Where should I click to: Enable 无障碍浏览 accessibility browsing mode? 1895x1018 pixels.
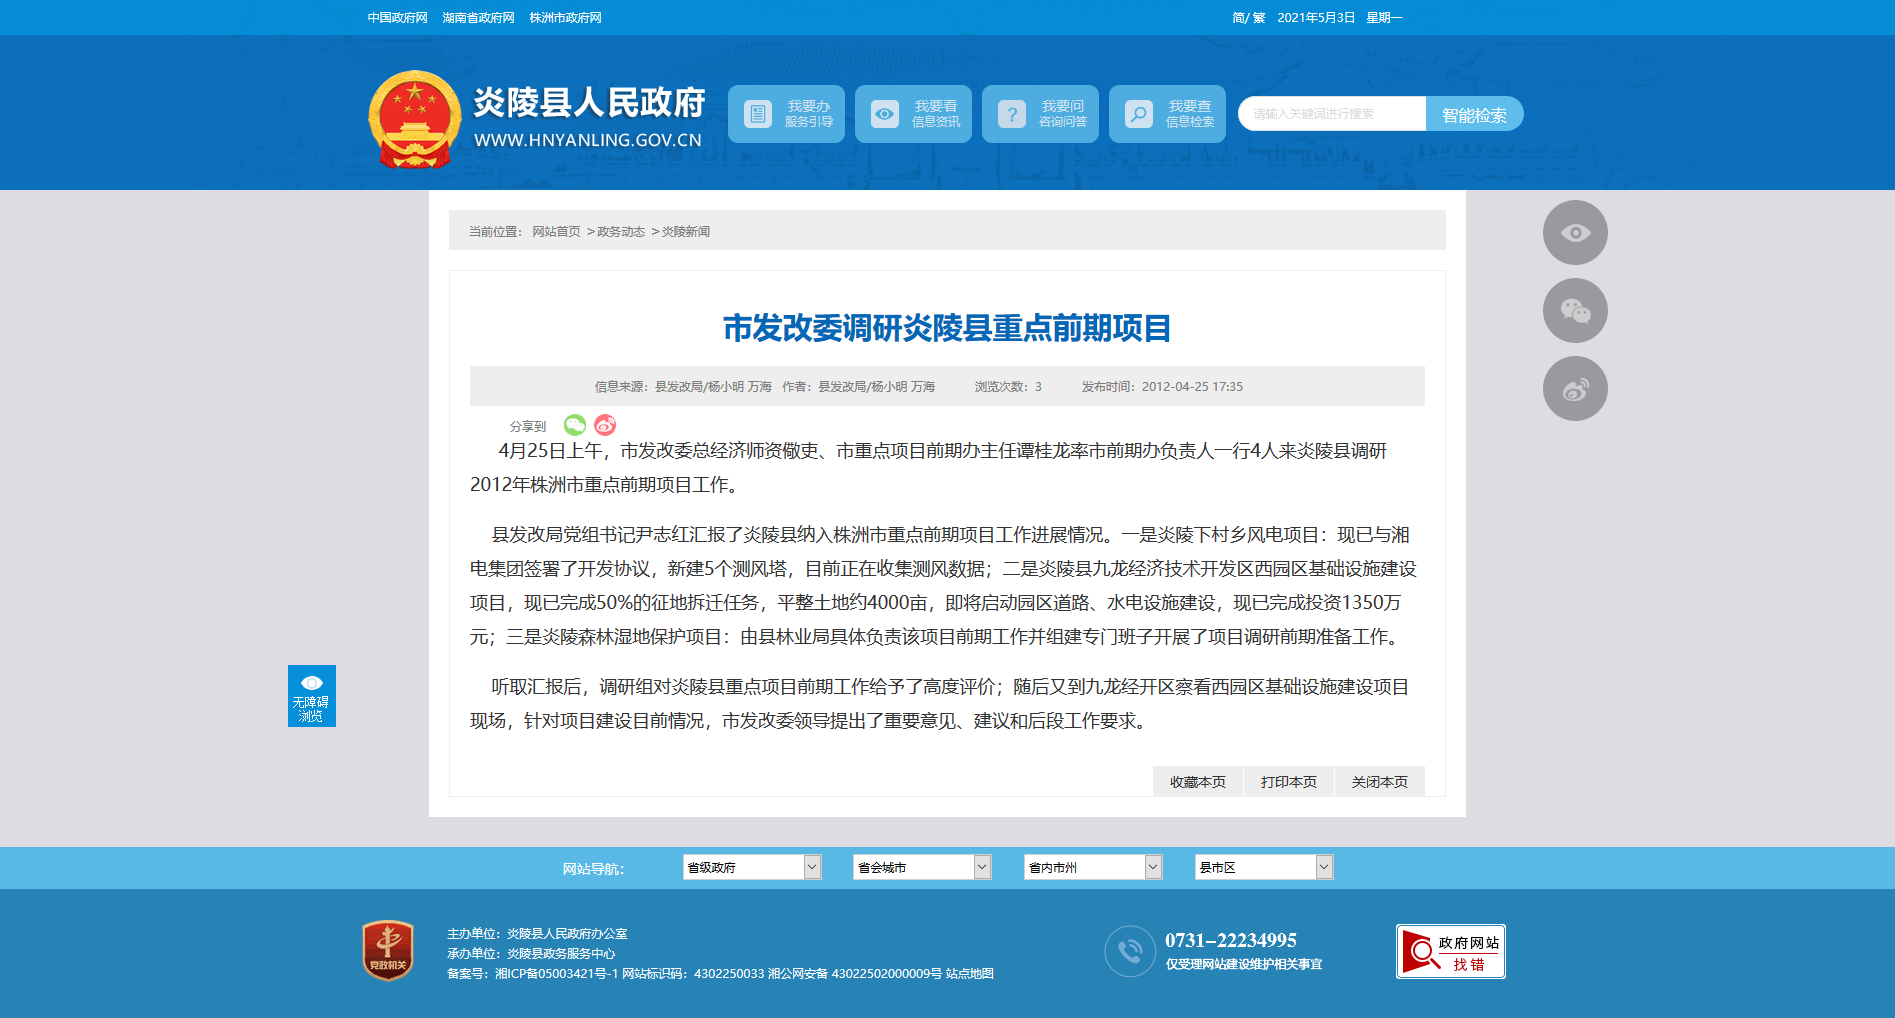click(x=311, y=696)
